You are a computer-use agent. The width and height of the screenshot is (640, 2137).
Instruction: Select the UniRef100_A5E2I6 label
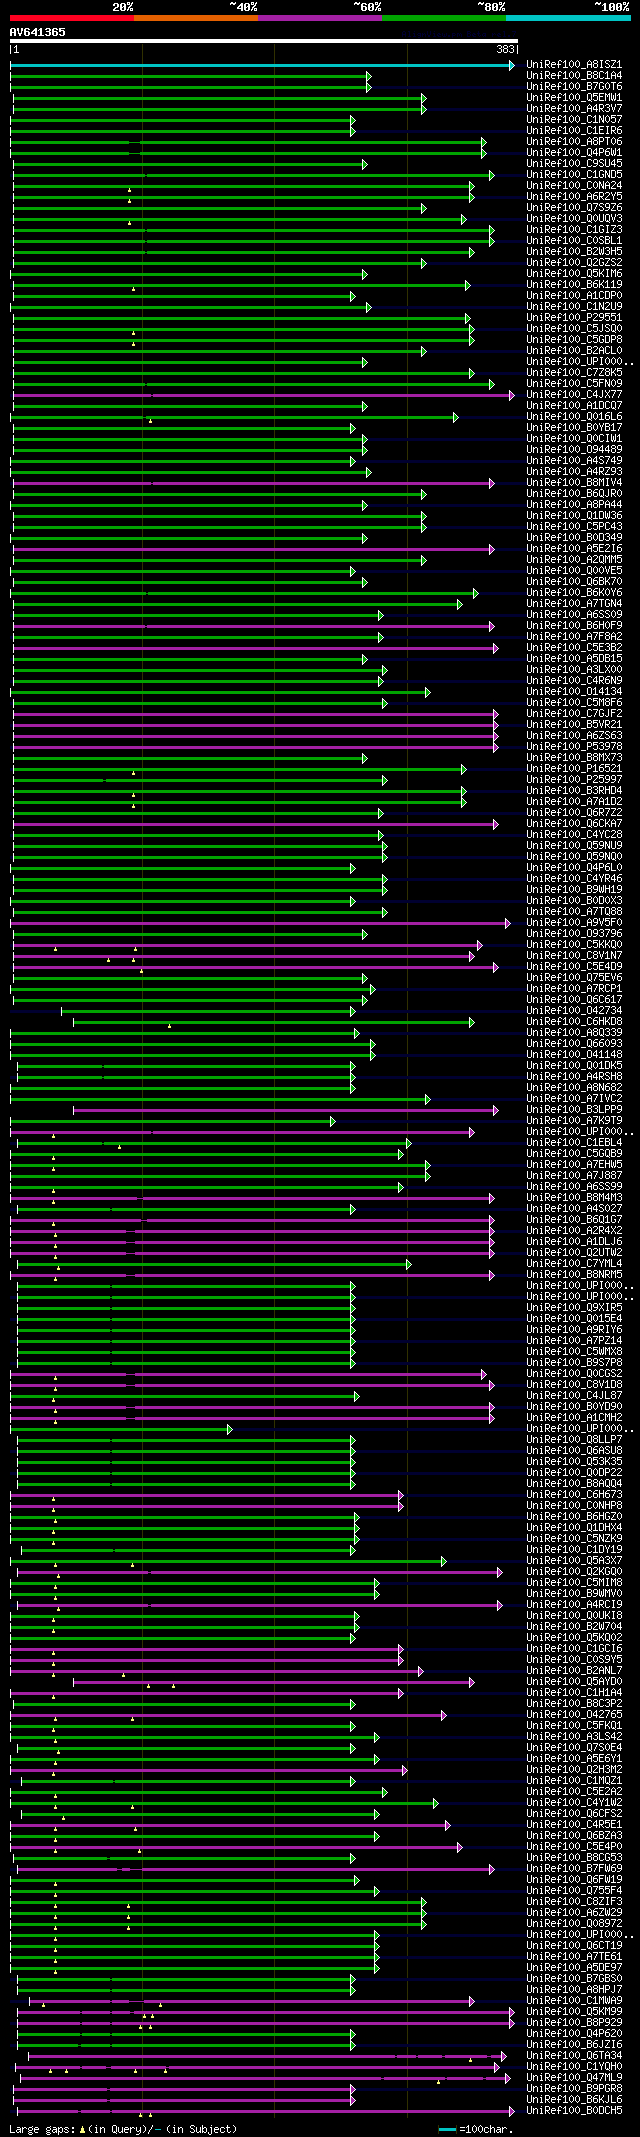574,549
